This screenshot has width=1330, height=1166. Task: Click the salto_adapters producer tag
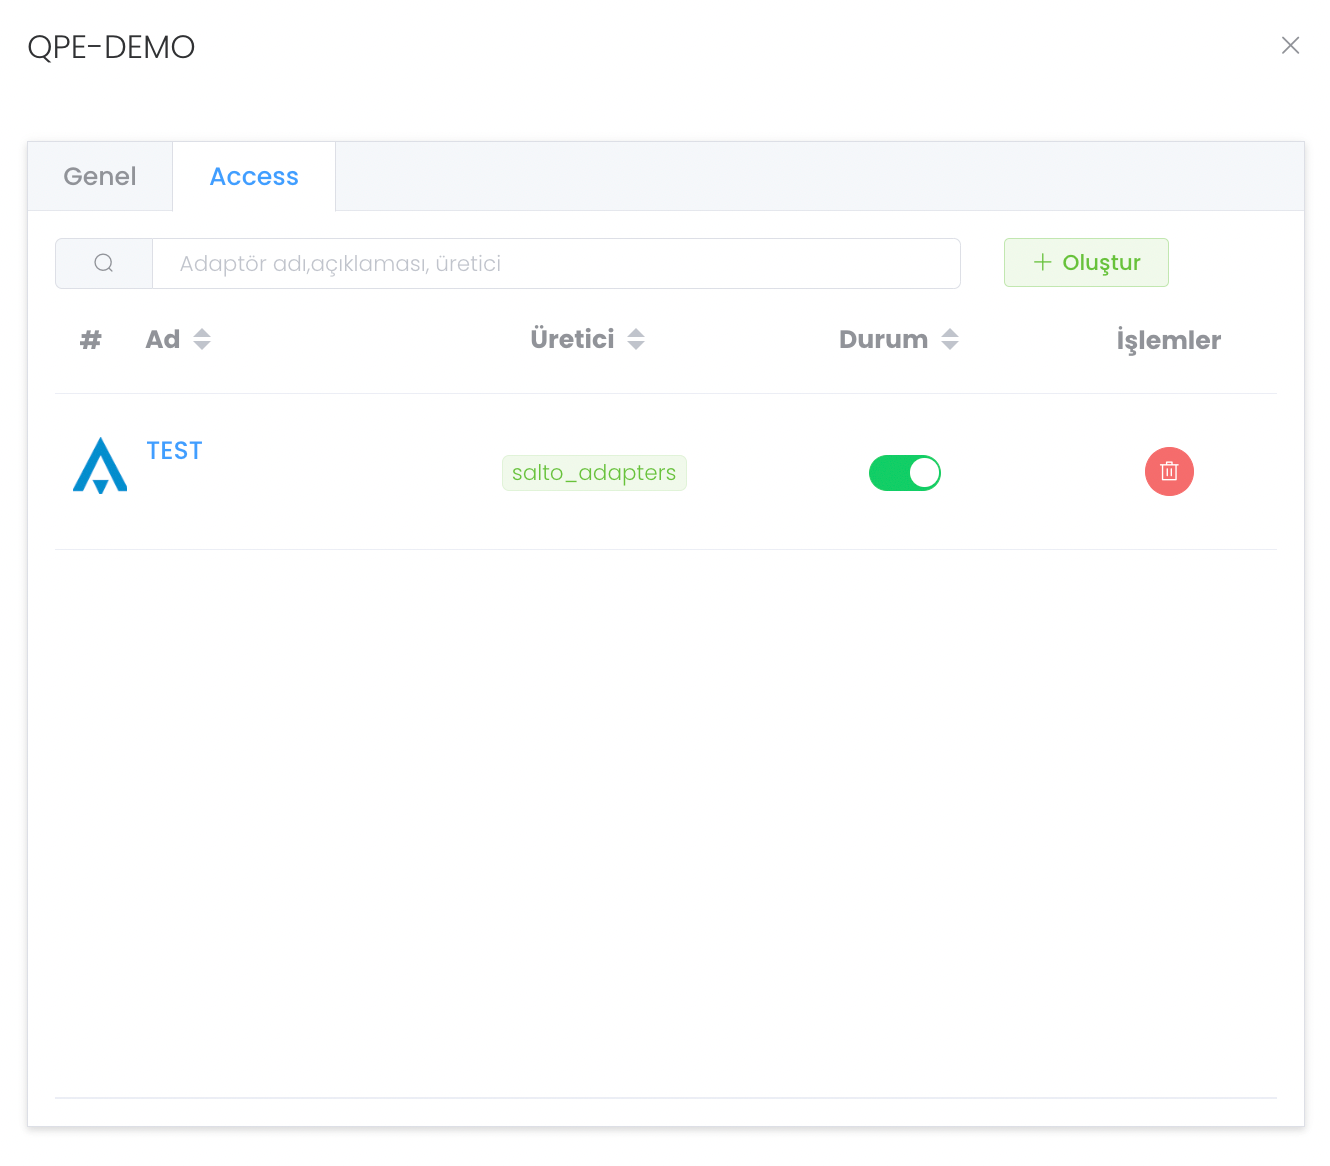594,473
